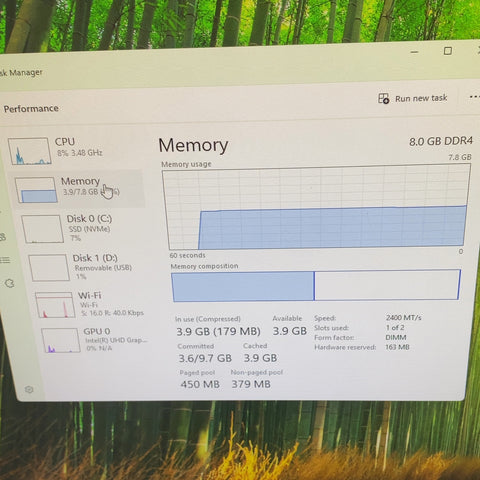Open the Details list sidebar icon

click(x=5, y=260)
